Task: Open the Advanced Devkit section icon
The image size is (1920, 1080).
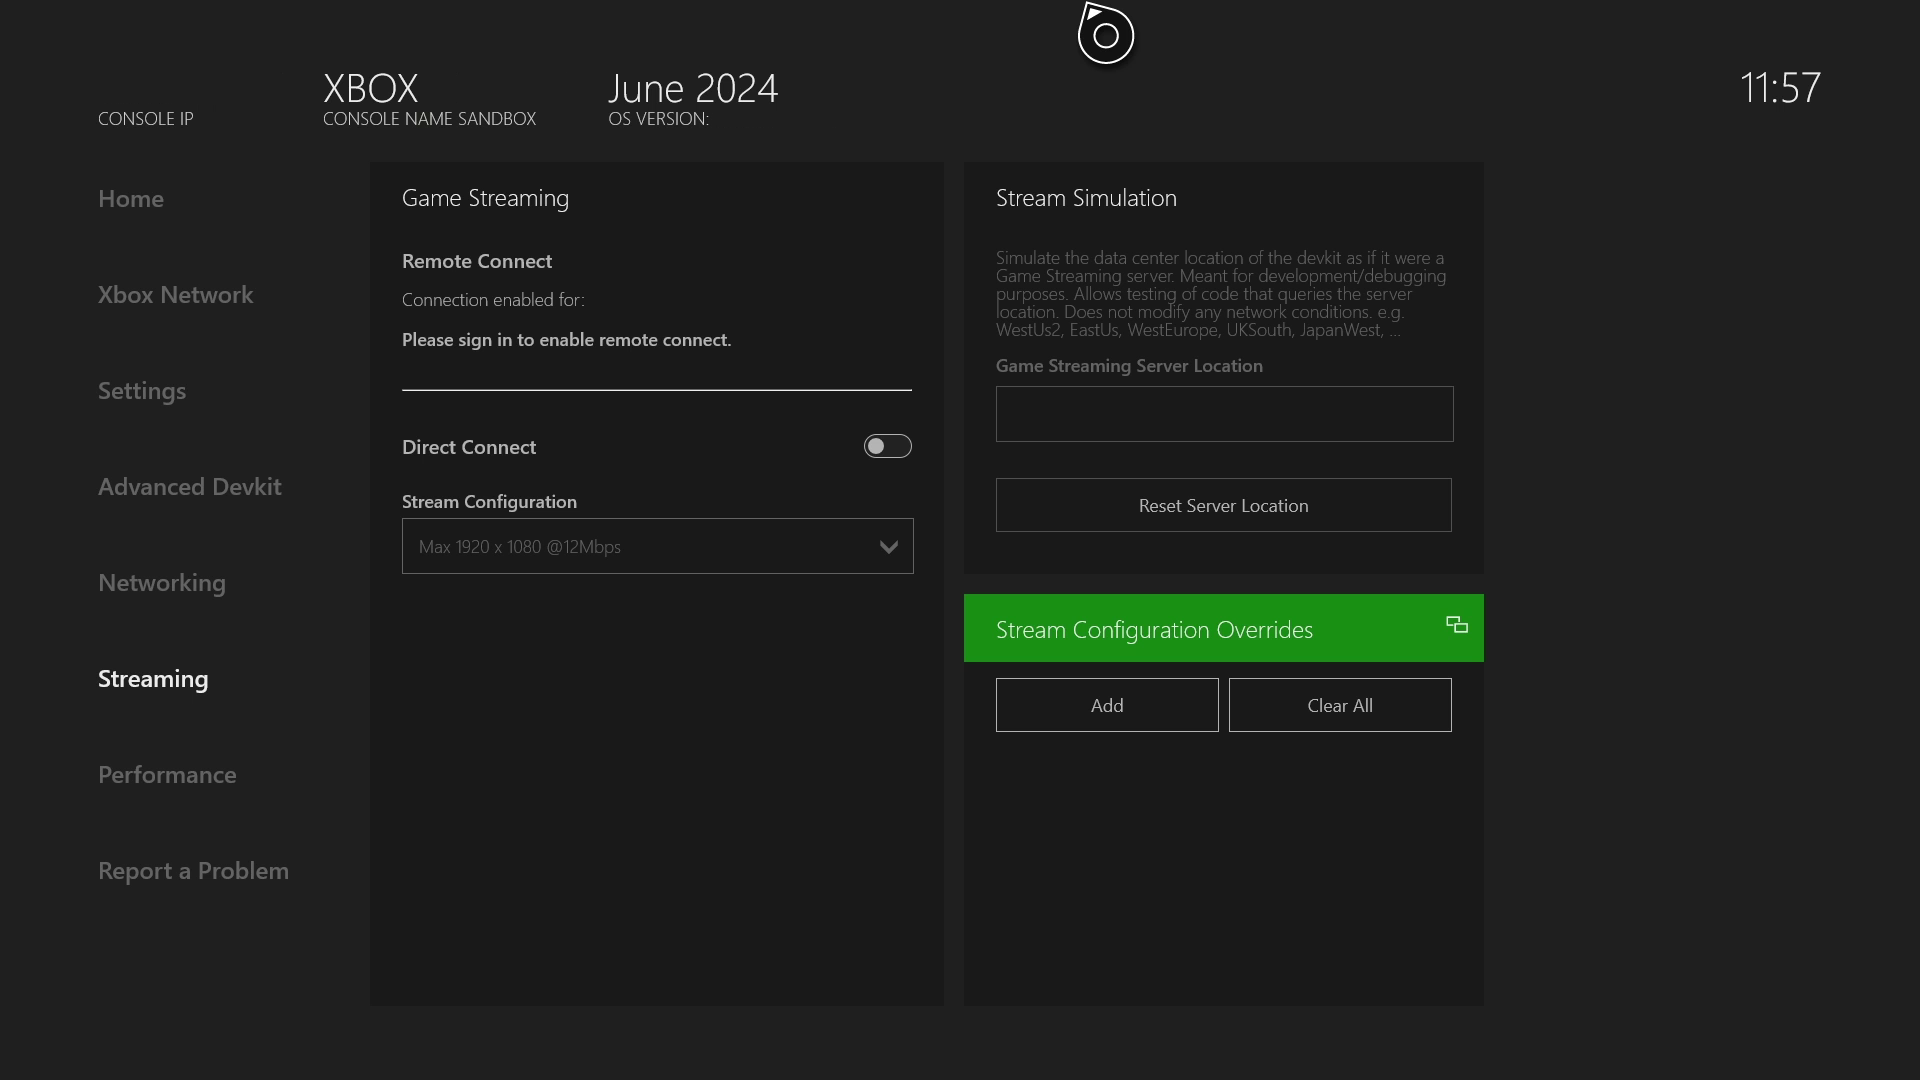Action: pyautogui.click(x=189, y=485)
